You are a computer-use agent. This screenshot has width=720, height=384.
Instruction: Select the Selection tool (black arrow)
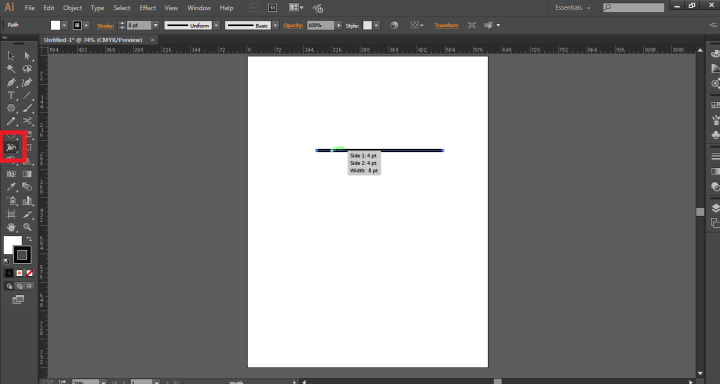(11, 56)
